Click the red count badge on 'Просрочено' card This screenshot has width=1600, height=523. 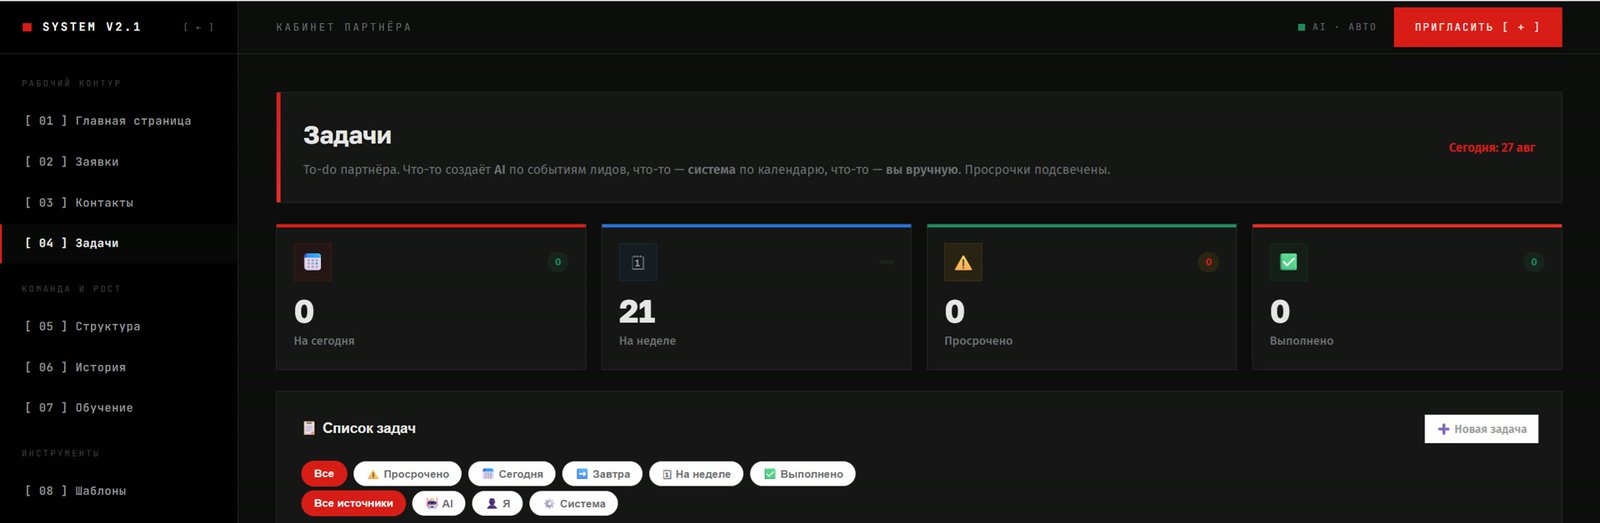click(1208, 262)
